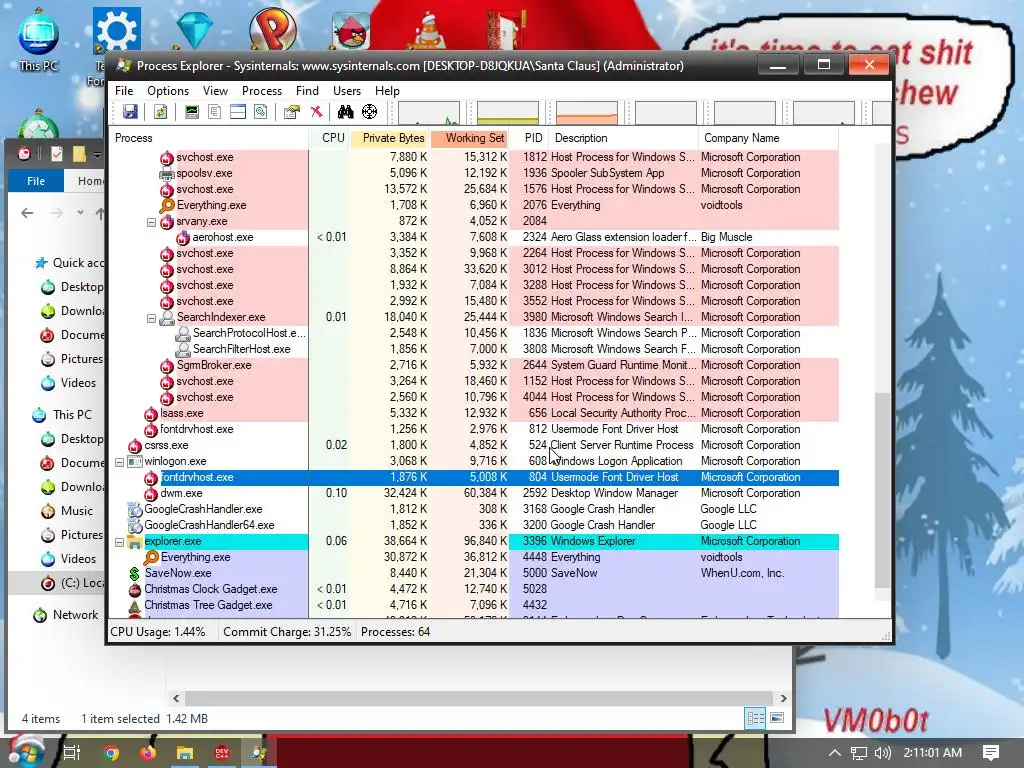
Task: Open the Help menu
Action: 387,91
